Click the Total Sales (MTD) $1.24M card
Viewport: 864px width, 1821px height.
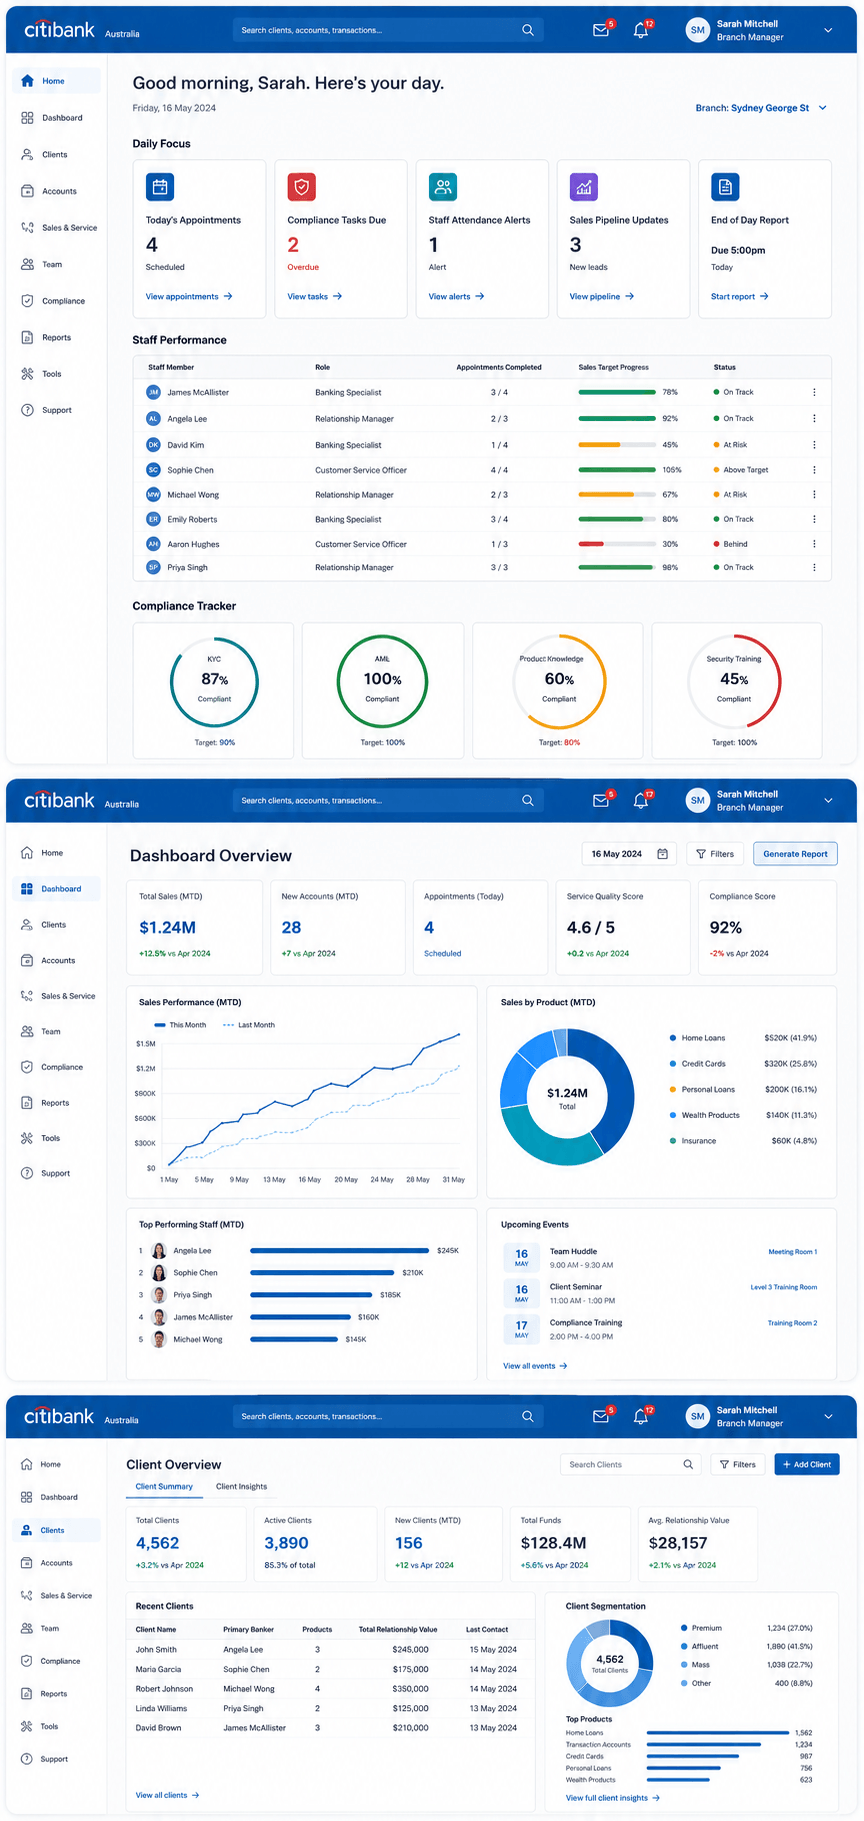[x=194, y=927]
